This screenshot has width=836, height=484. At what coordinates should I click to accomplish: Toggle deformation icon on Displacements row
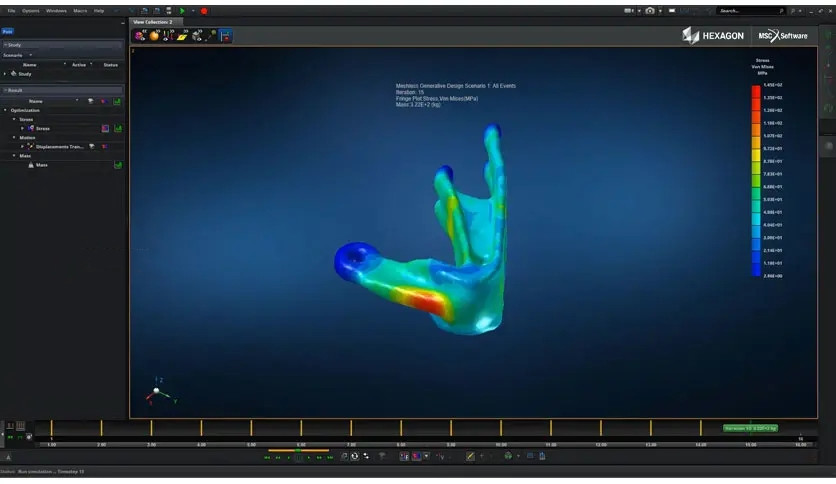92,147
